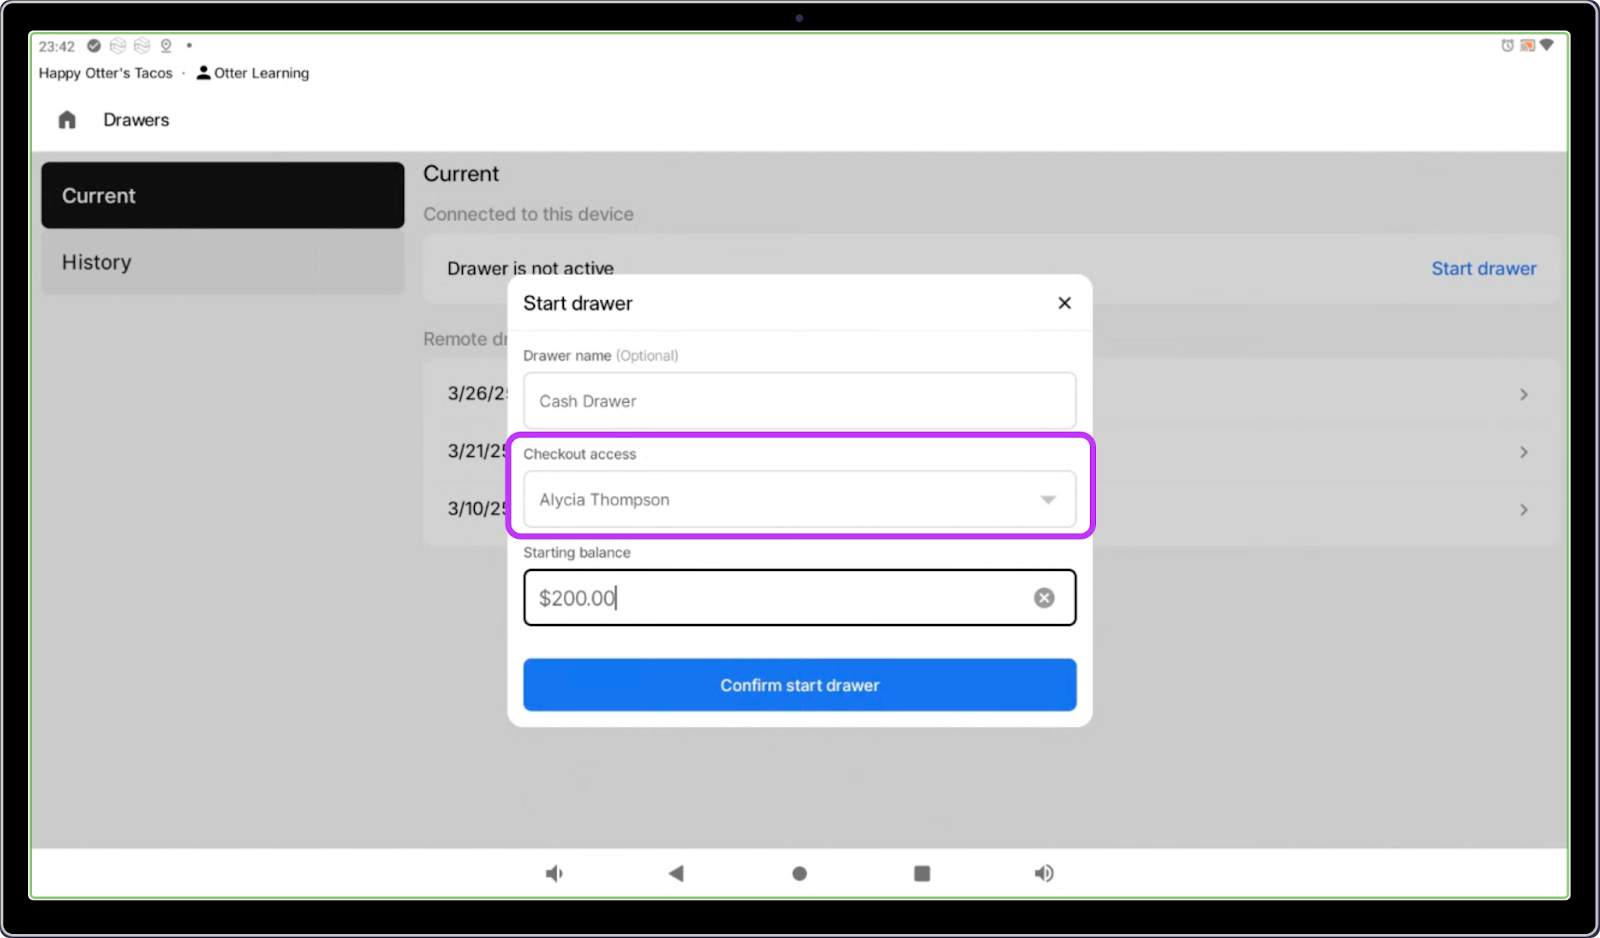Tap the volume down icon
1600x938 pixels.
554,874
